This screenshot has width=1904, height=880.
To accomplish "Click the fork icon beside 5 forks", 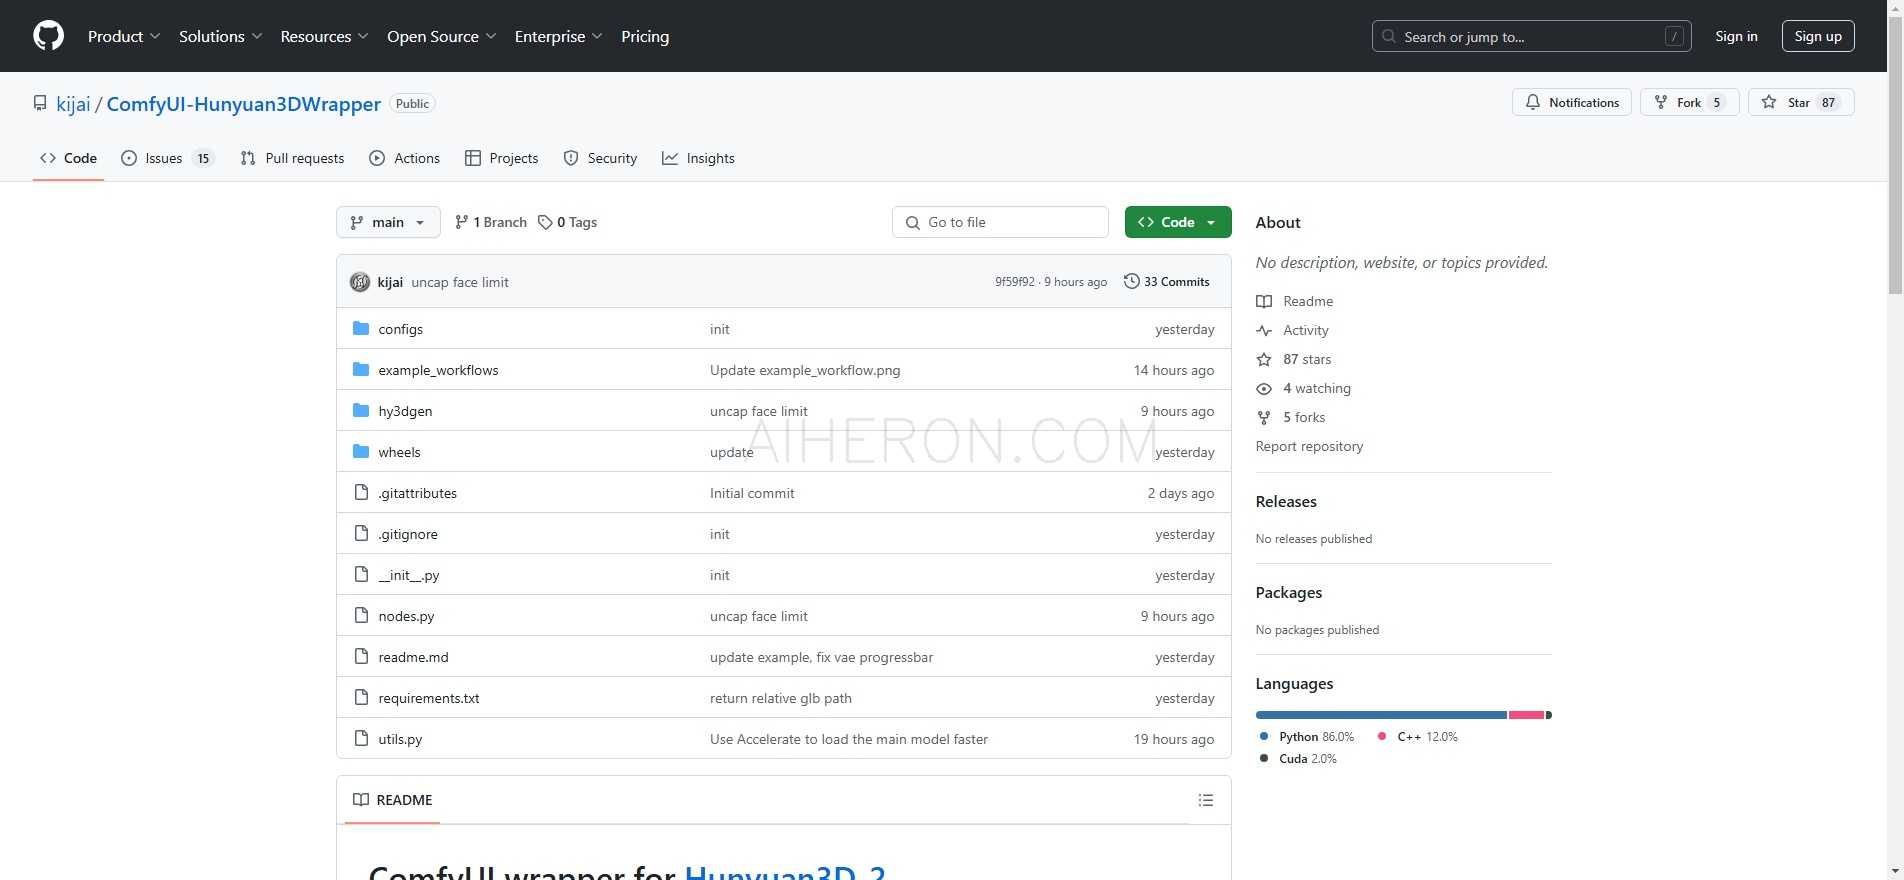I will click(x=1264, y=417).
